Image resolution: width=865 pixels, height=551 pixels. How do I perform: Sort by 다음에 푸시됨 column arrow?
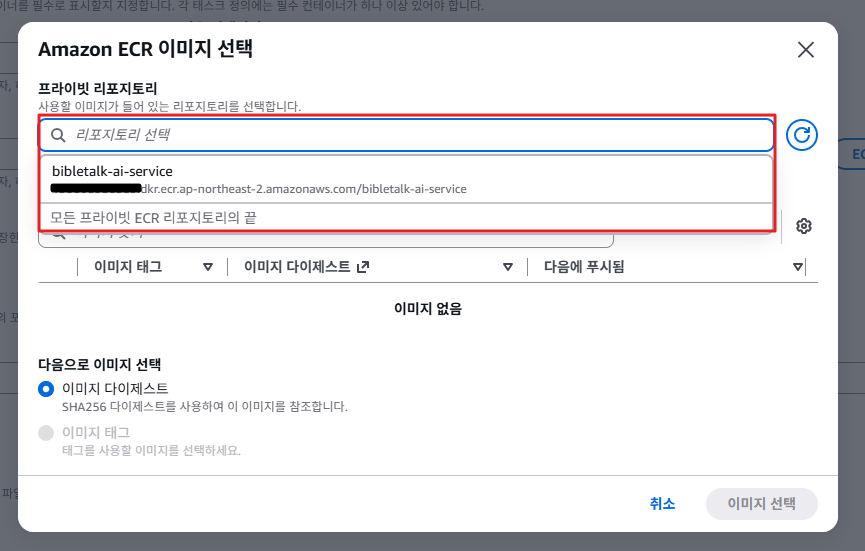click(x=798, y=267)
